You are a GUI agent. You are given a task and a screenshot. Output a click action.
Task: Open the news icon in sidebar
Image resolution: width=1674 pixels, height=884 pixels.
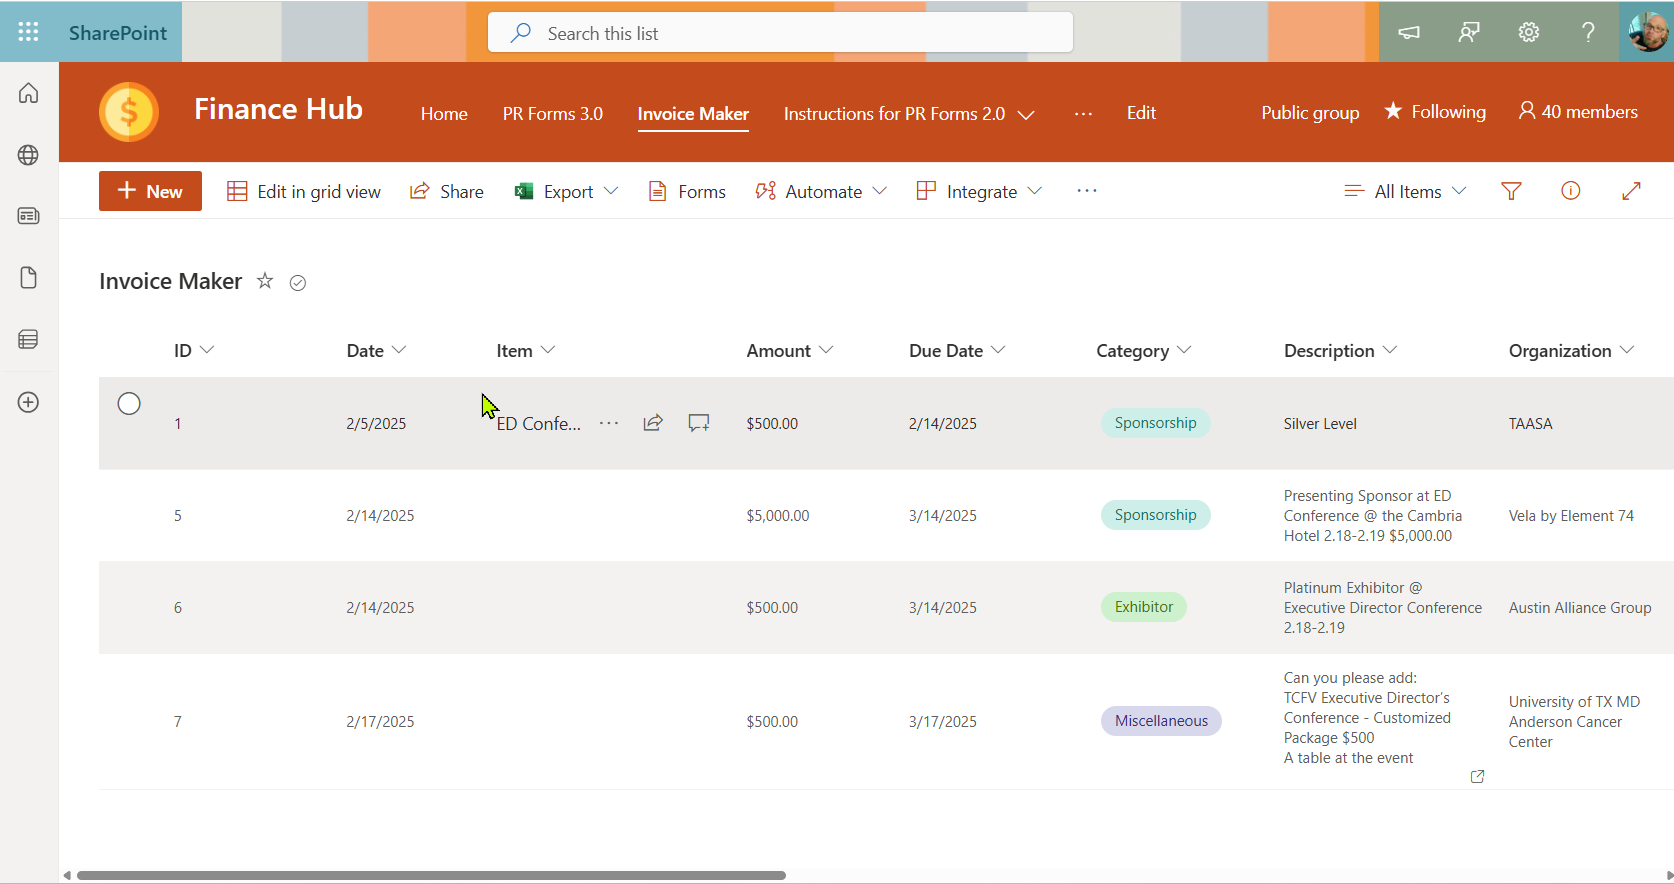pyautogui.click(x=29, y=216)
